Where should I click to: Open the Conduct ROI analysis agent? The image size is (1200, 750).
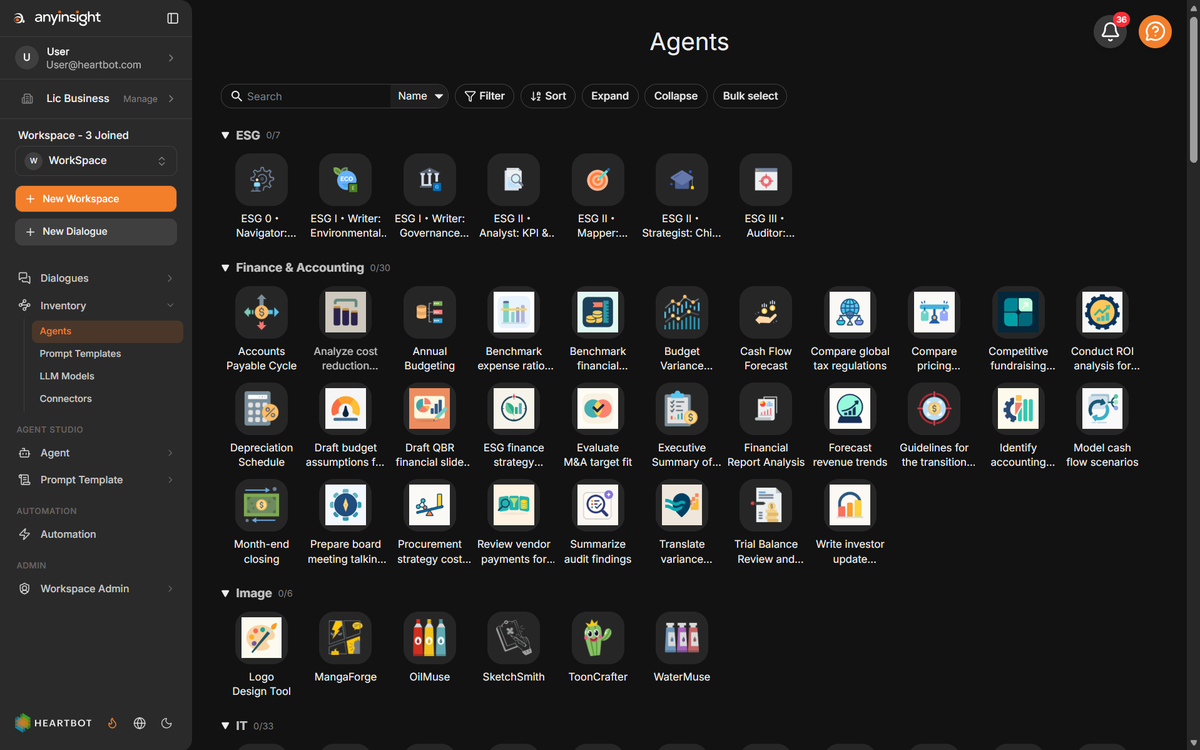click(1102, 313)
